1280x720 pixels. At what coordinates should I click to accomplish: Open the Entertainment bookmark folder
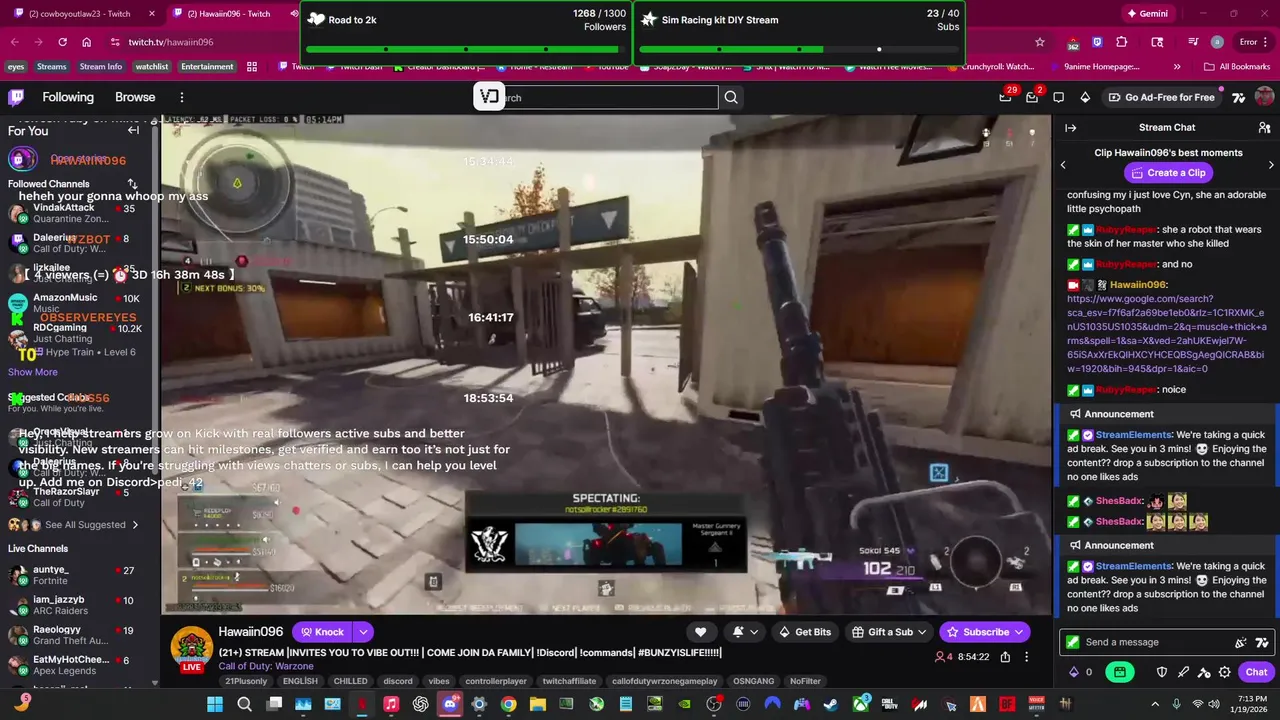click(207, 67)
